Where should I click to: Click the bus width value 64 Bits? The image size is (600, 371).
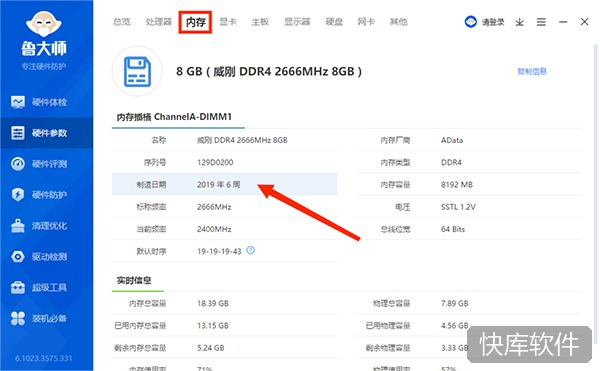tap(453, 229)
